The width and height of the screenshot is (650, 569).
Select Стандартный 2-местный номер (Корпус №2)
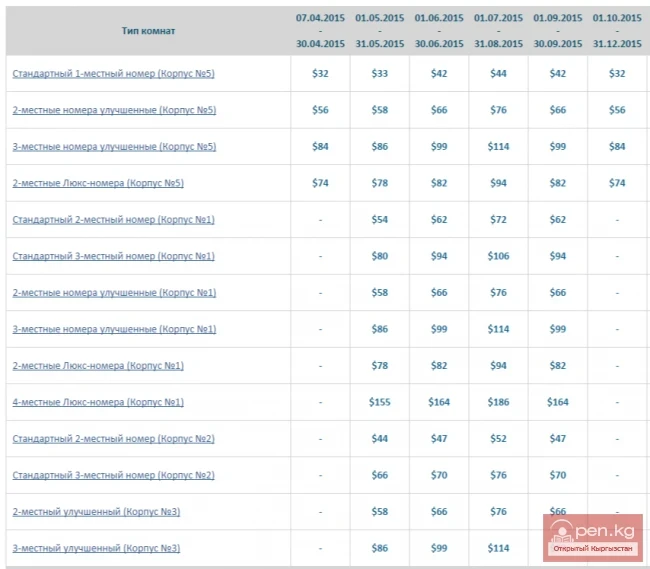pyautogui.click(x=113, y=439)
